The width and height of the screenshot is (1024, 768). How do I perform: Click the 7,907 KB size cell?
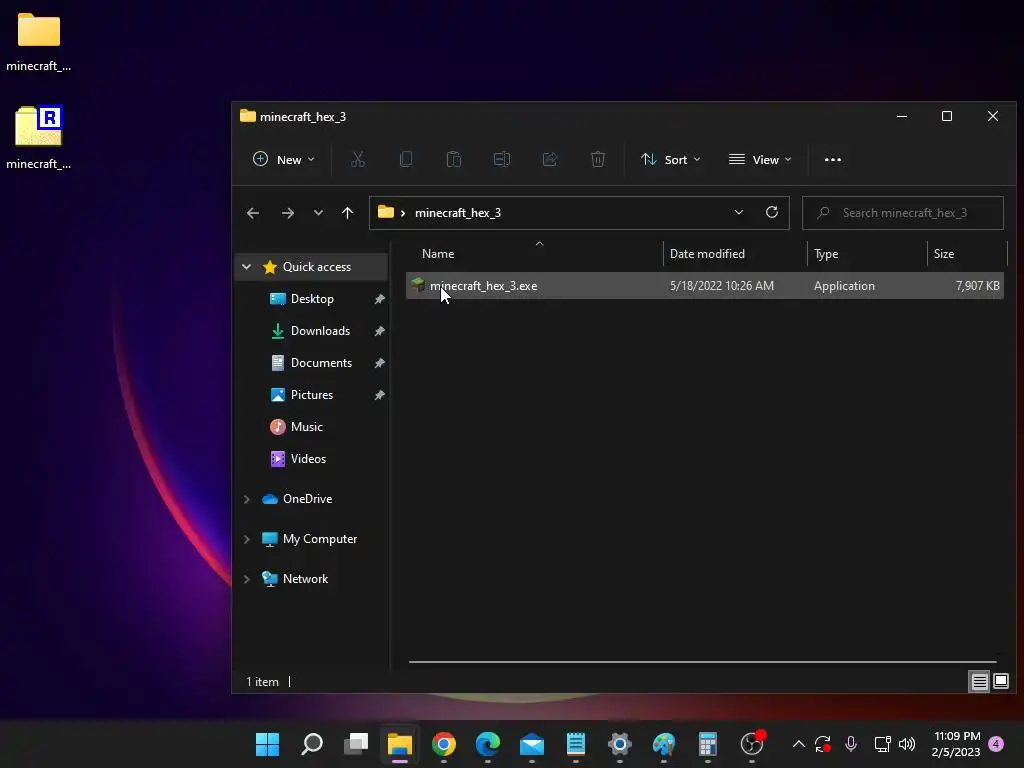tap(977, 286)
